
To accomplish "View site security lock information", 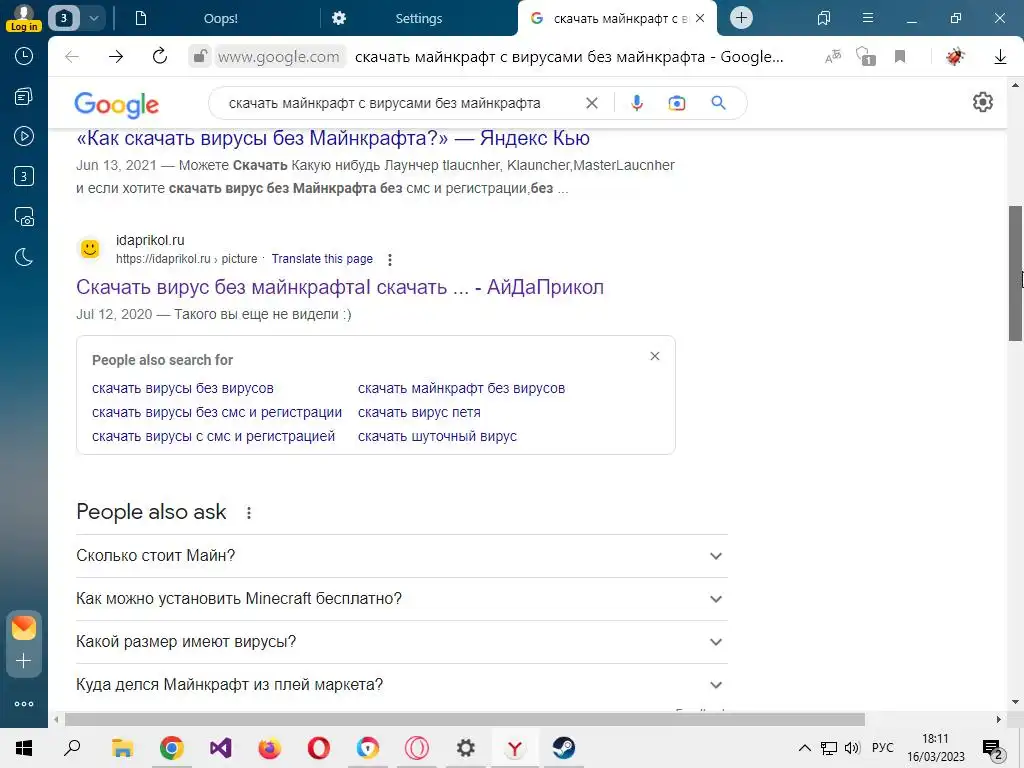I will coord(199,57).
